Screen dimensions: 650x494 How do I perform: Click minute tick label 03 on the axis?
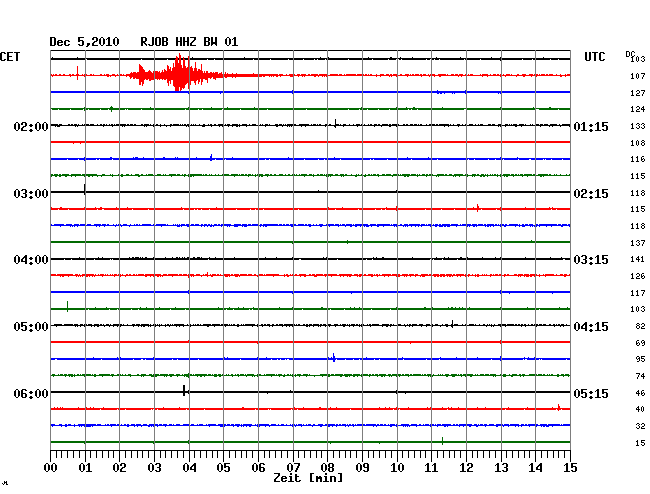tap(154, 468)
